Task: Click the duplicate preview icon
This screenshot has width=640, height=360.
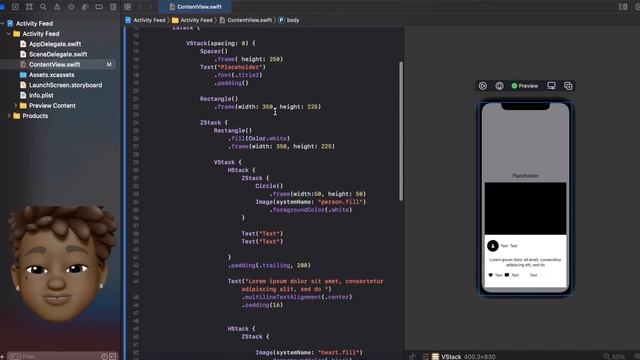Action: [x=568, y=86]
